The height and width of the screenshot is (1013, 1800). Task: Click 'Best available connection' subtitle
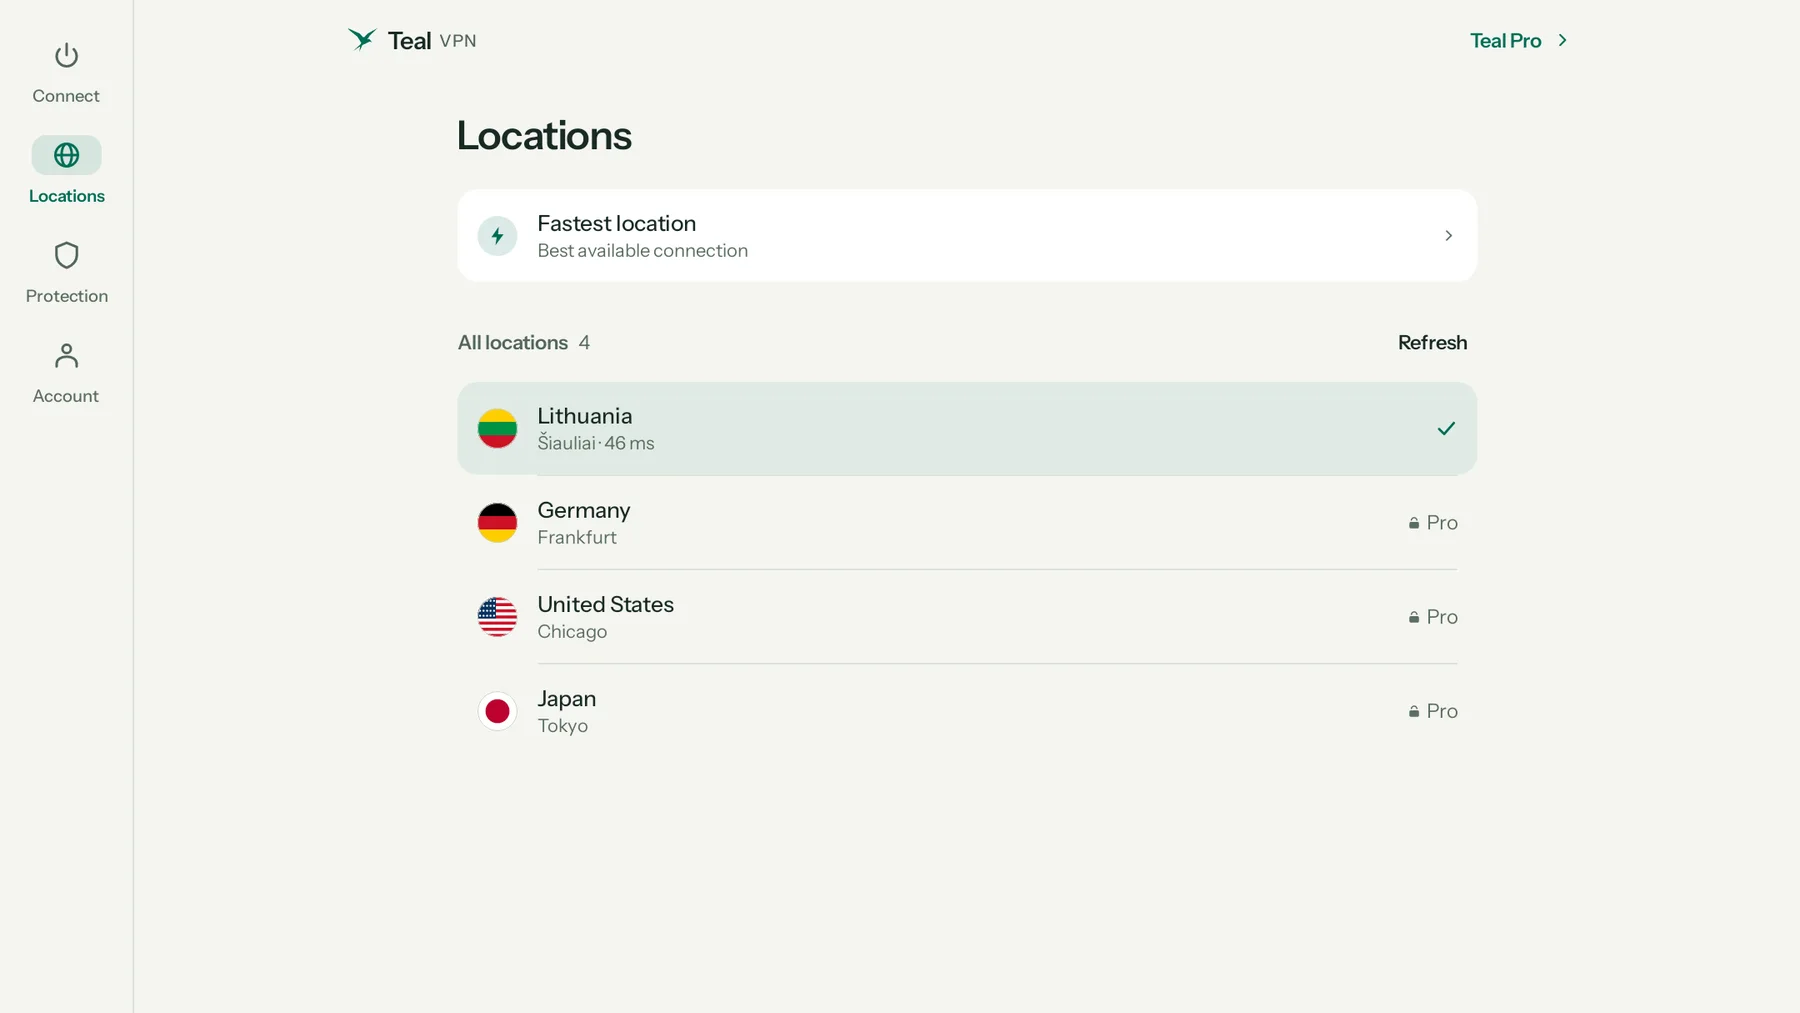tap(643, 251)
